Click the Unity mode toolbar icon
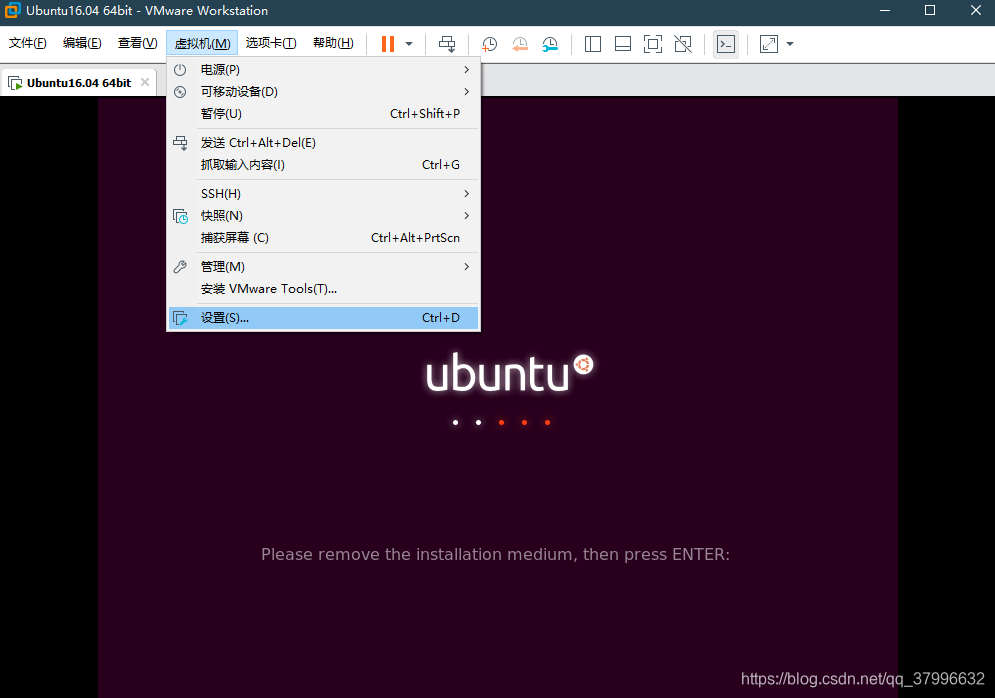 pyautogui.click(x=683, y=44)
